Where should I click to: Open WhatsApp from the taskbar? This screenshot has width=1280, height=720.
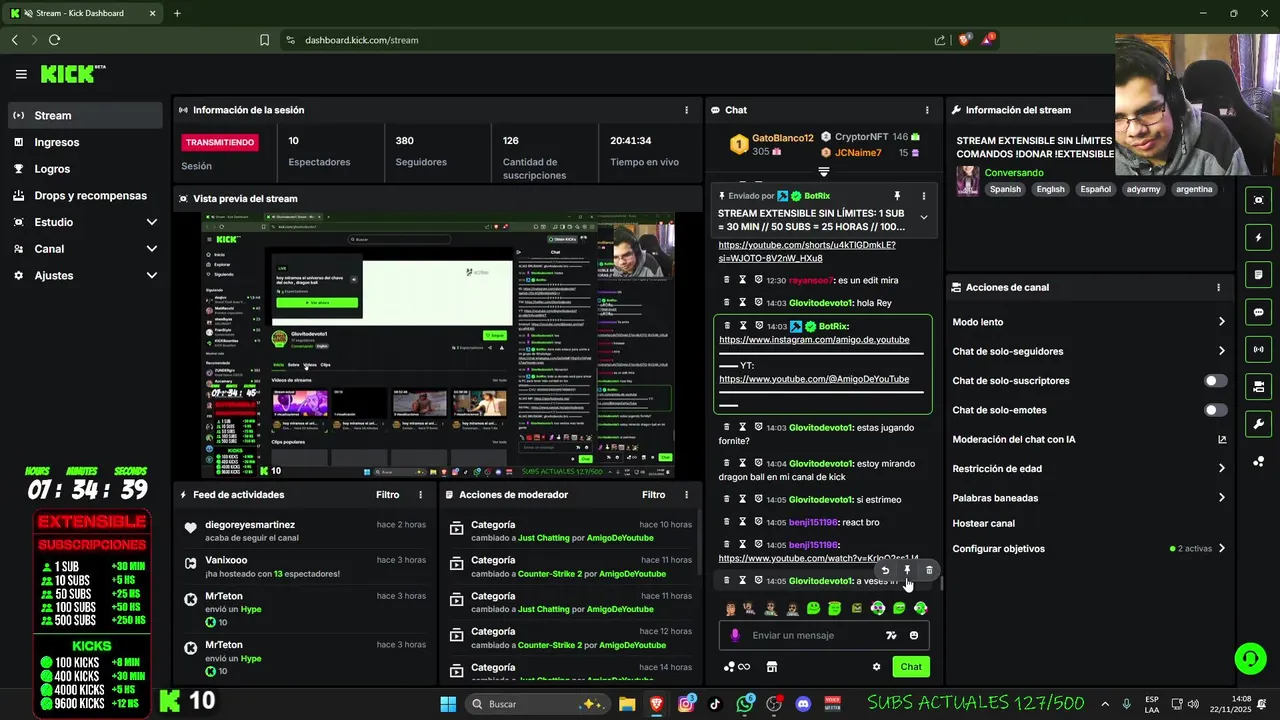pos(745,704)
